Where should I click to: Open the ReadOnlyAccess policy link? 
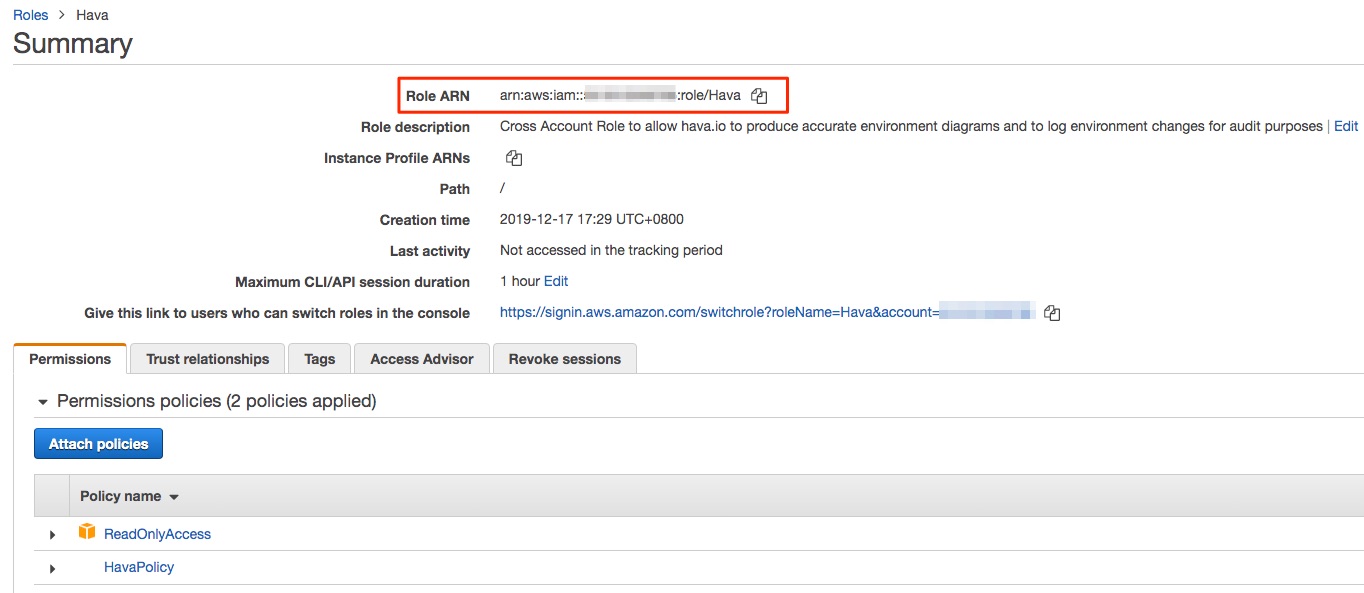(x=157, y=534)
